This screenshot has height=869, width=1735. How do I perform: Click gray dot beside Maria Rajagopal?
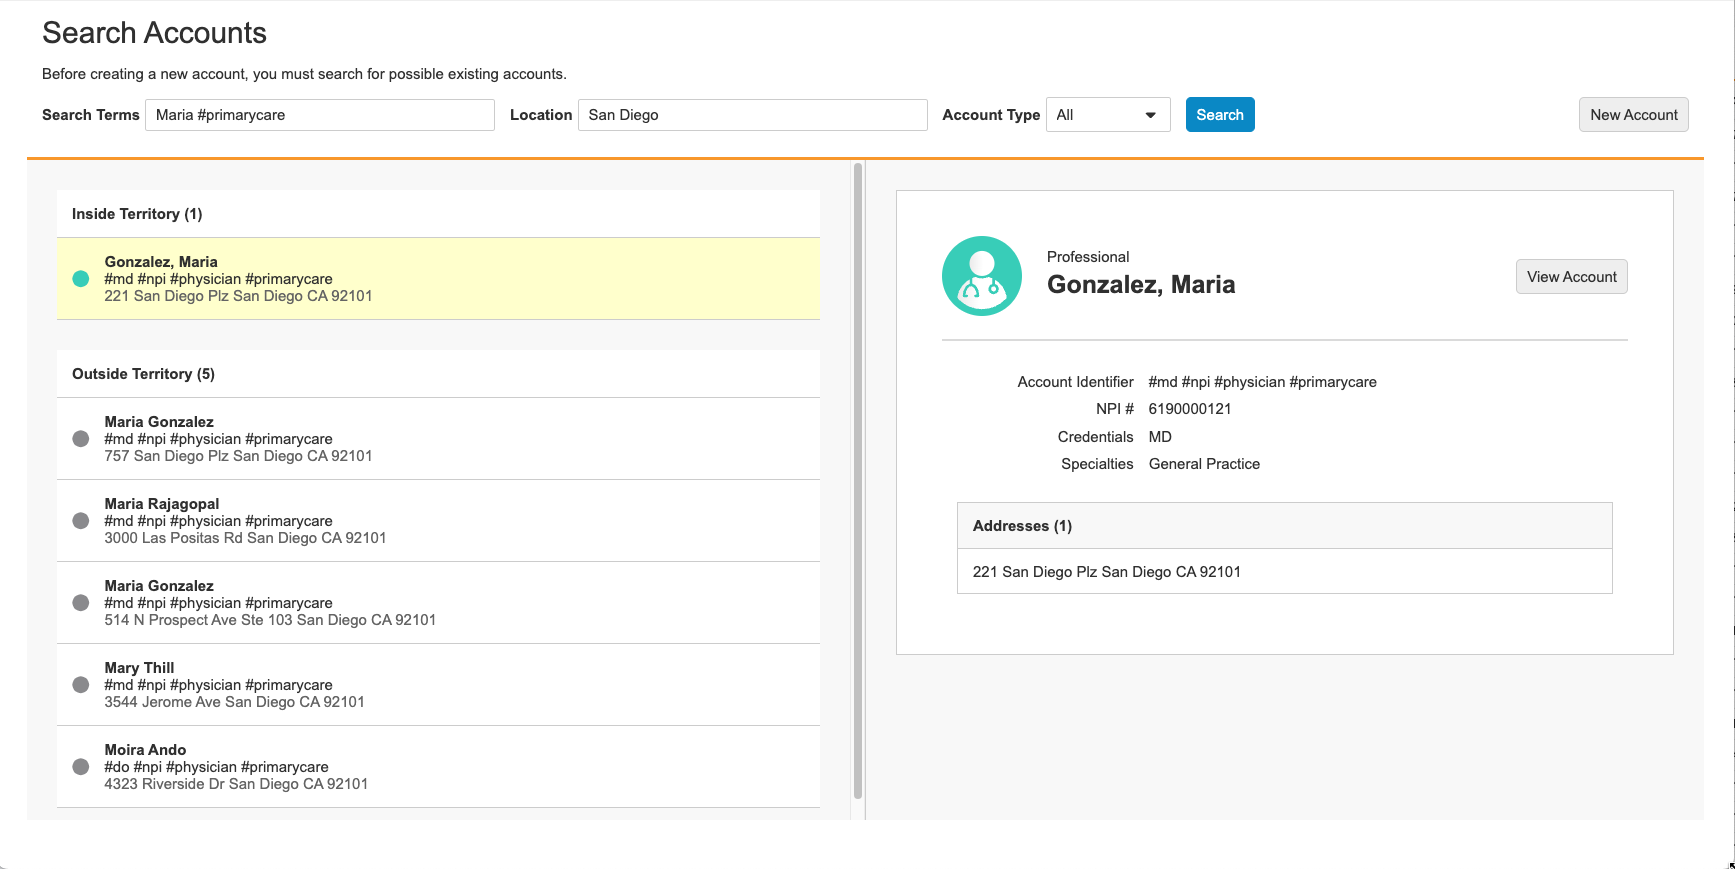(81, 521)
